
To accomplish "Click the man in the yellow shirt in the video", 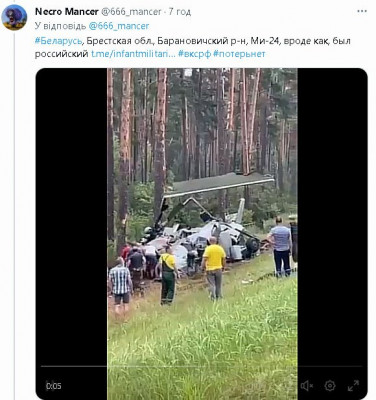I will click(214, 268).
